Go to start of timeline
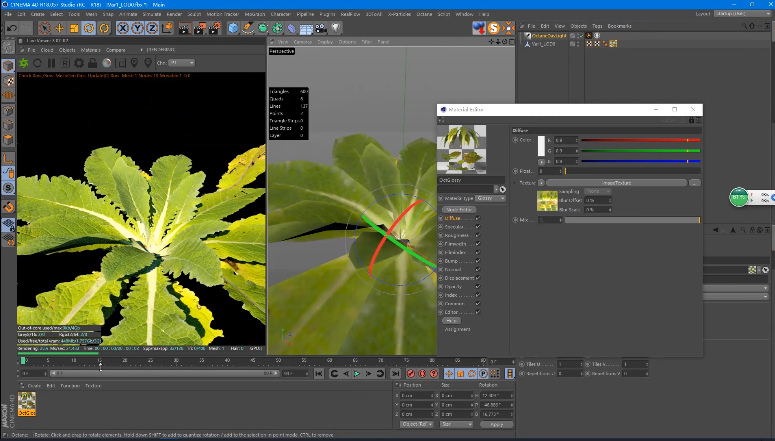Viewport: 775px width, 441px height. [319, 374]
